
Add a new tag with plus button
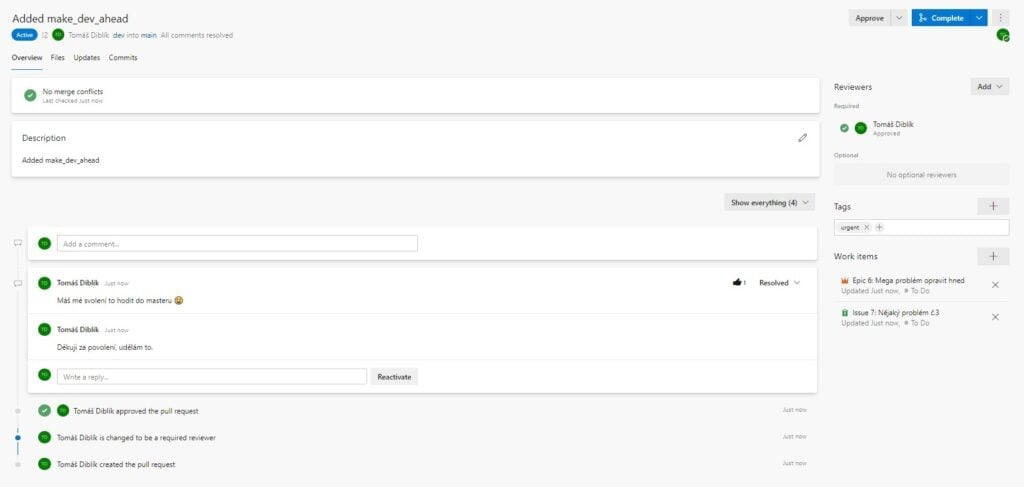(x=993, y=206)
